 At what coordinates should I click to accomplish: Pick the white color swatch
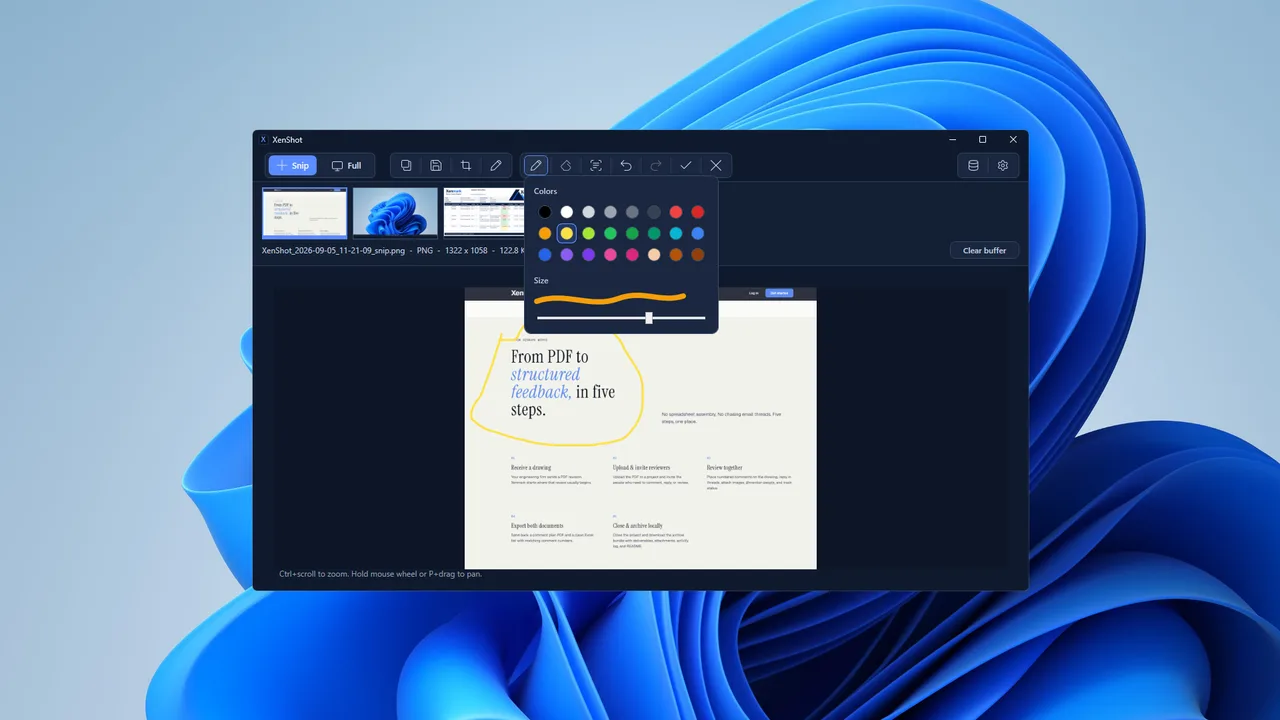pyautogui.click(x=567, y=212)
